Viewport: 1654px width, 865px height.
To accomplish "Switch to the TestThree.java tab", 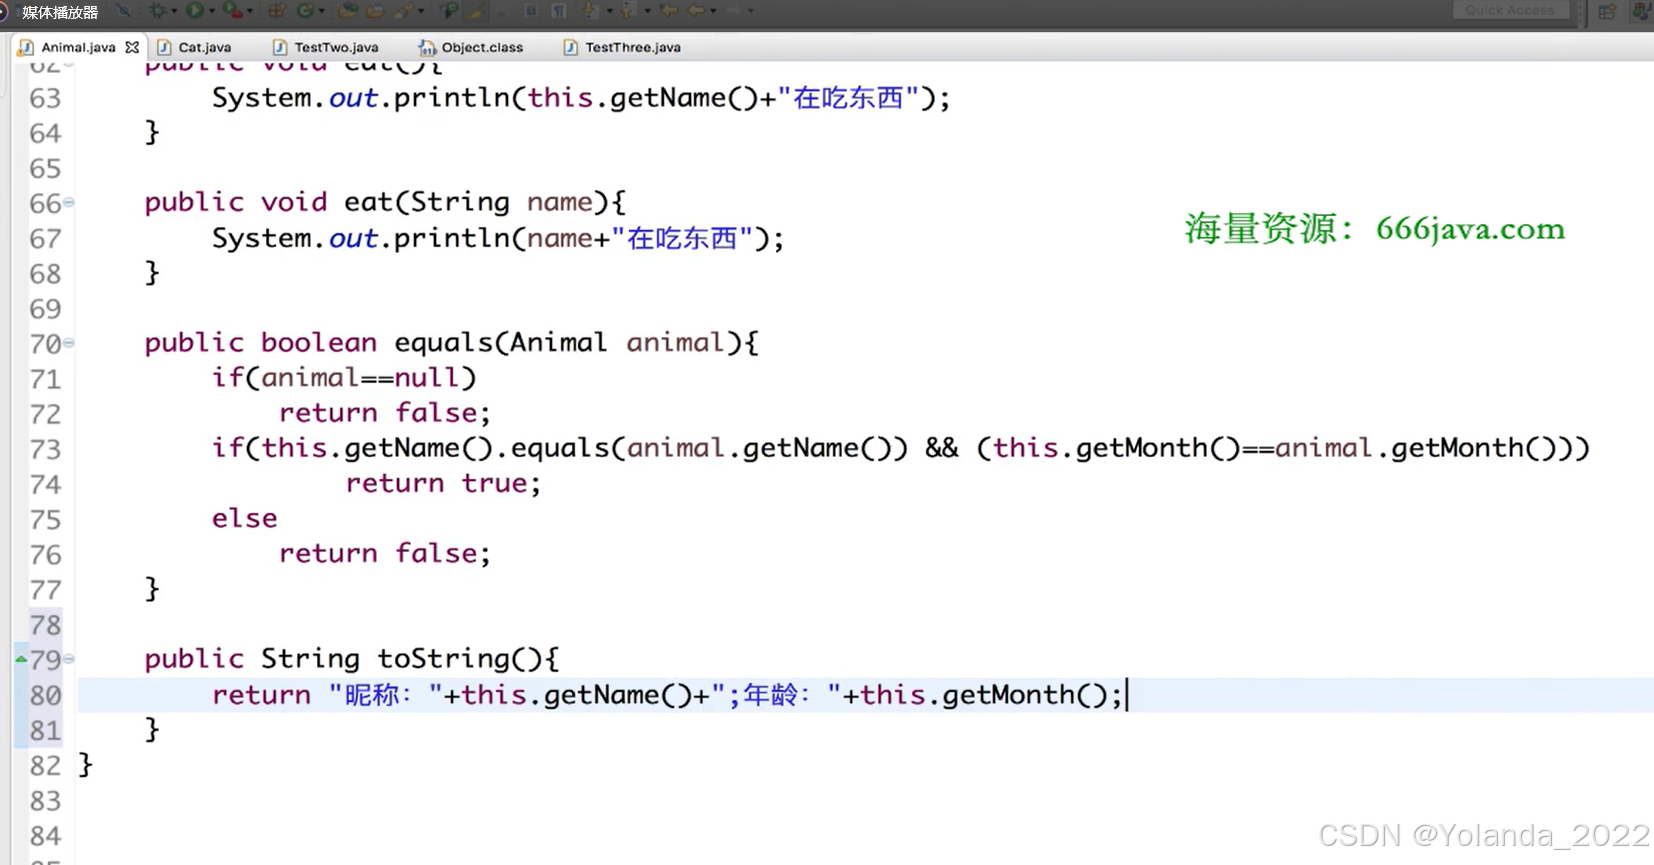I will [x=622, y=47].
